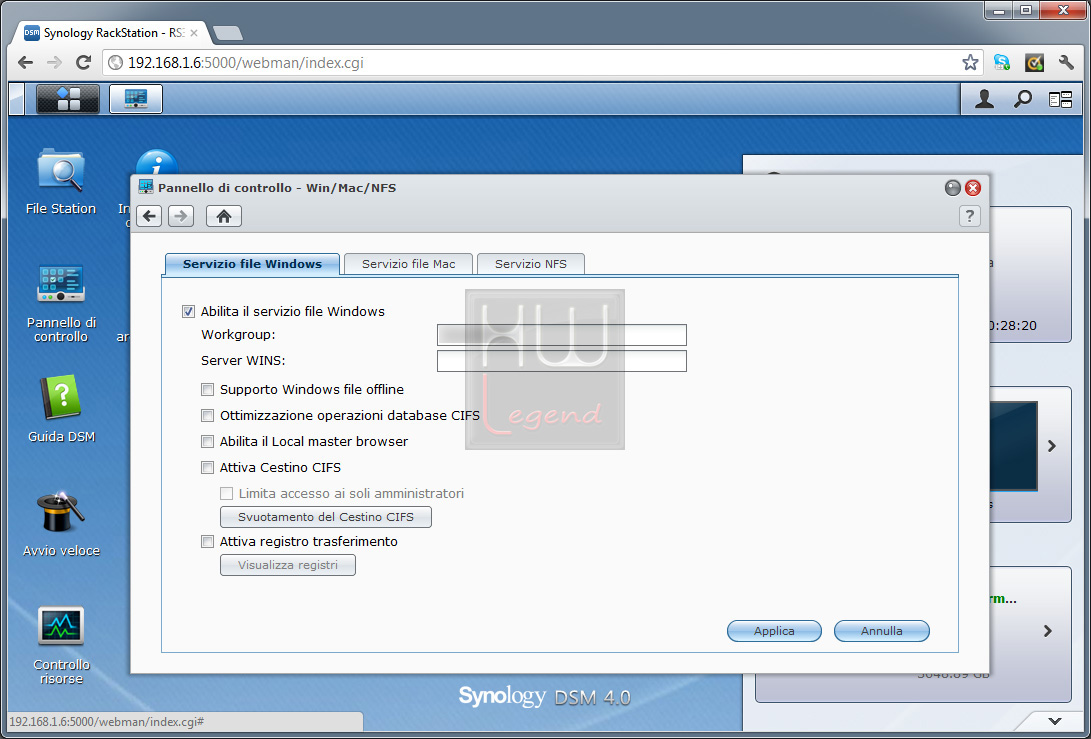This screenshot has height=739, width=1091.
Task: Click the Visualizza registri button
Action: coord(287,565)
